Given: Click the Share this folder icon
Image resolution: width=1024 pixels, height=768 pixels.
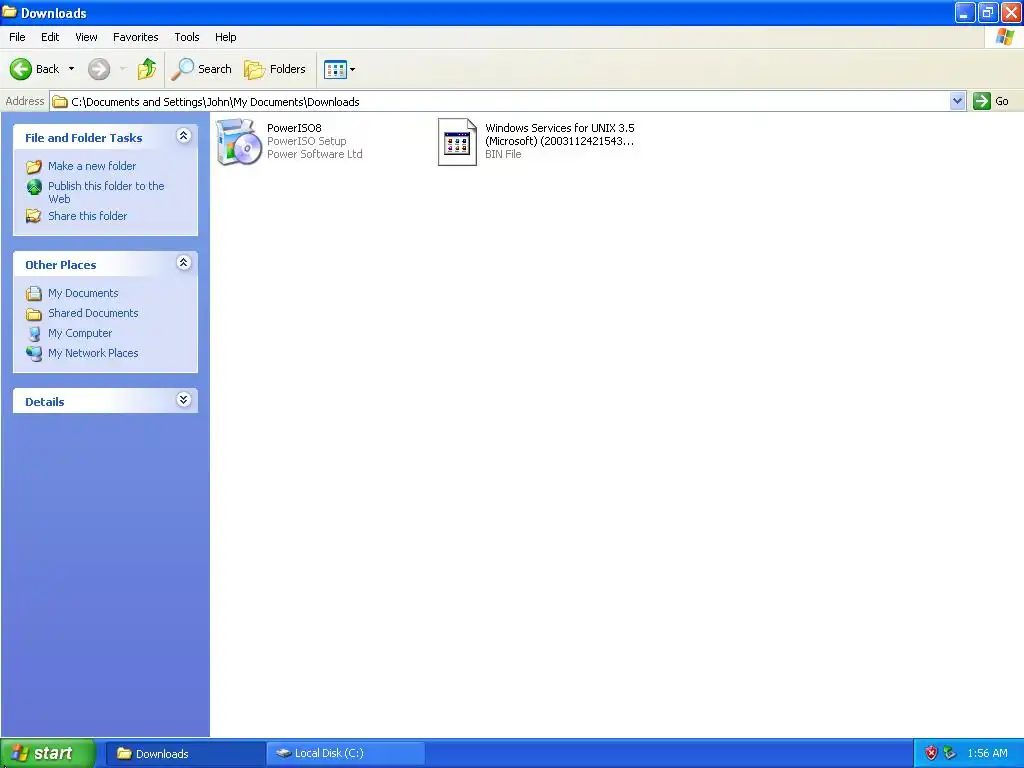Looking at the screenshot, I should [34, 216].
